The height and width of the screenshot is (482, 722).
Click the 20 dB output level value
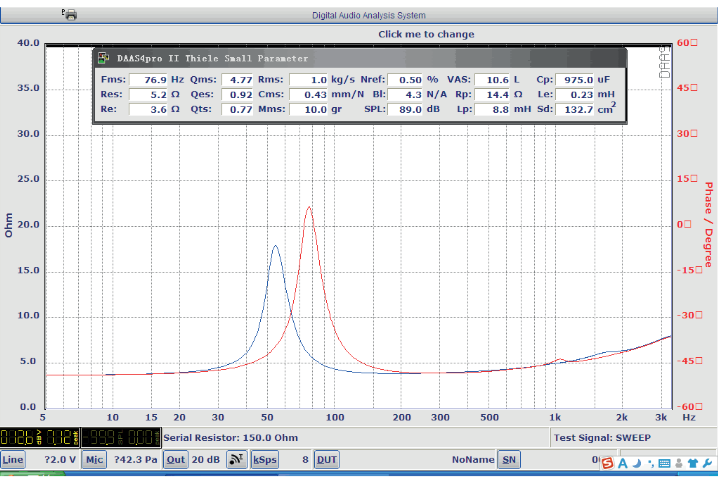(x=205, y=459)
